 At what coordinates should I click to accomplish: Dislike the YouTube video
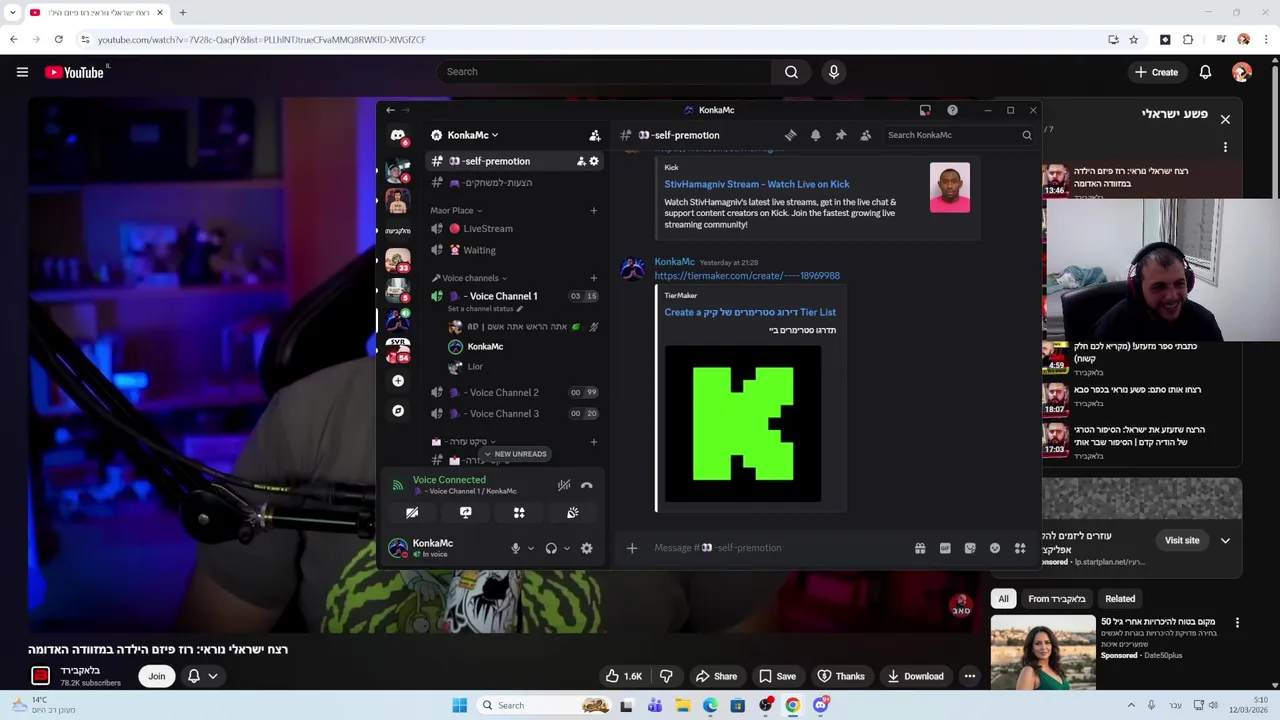click(x=666, y=676)
